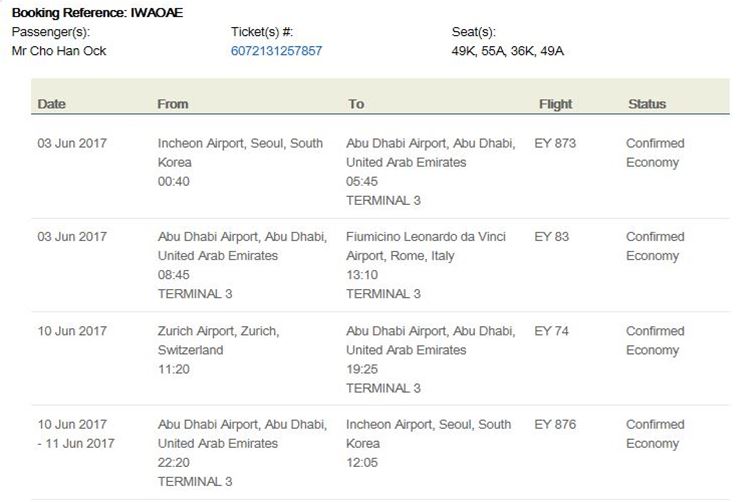Click Confirmed Economy status for EY 873
Screen dimensions: 743x502
point(655,152)
